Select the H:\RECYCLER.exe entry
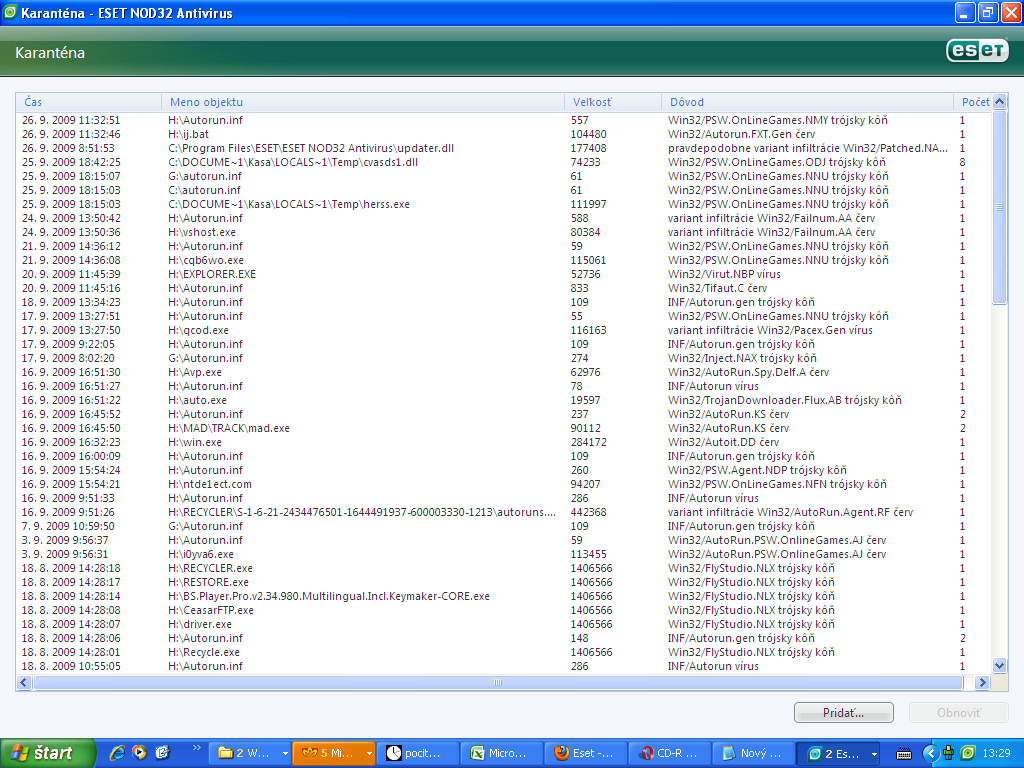The width and height of the screenshot is (1024, 768). coord(504,568)
